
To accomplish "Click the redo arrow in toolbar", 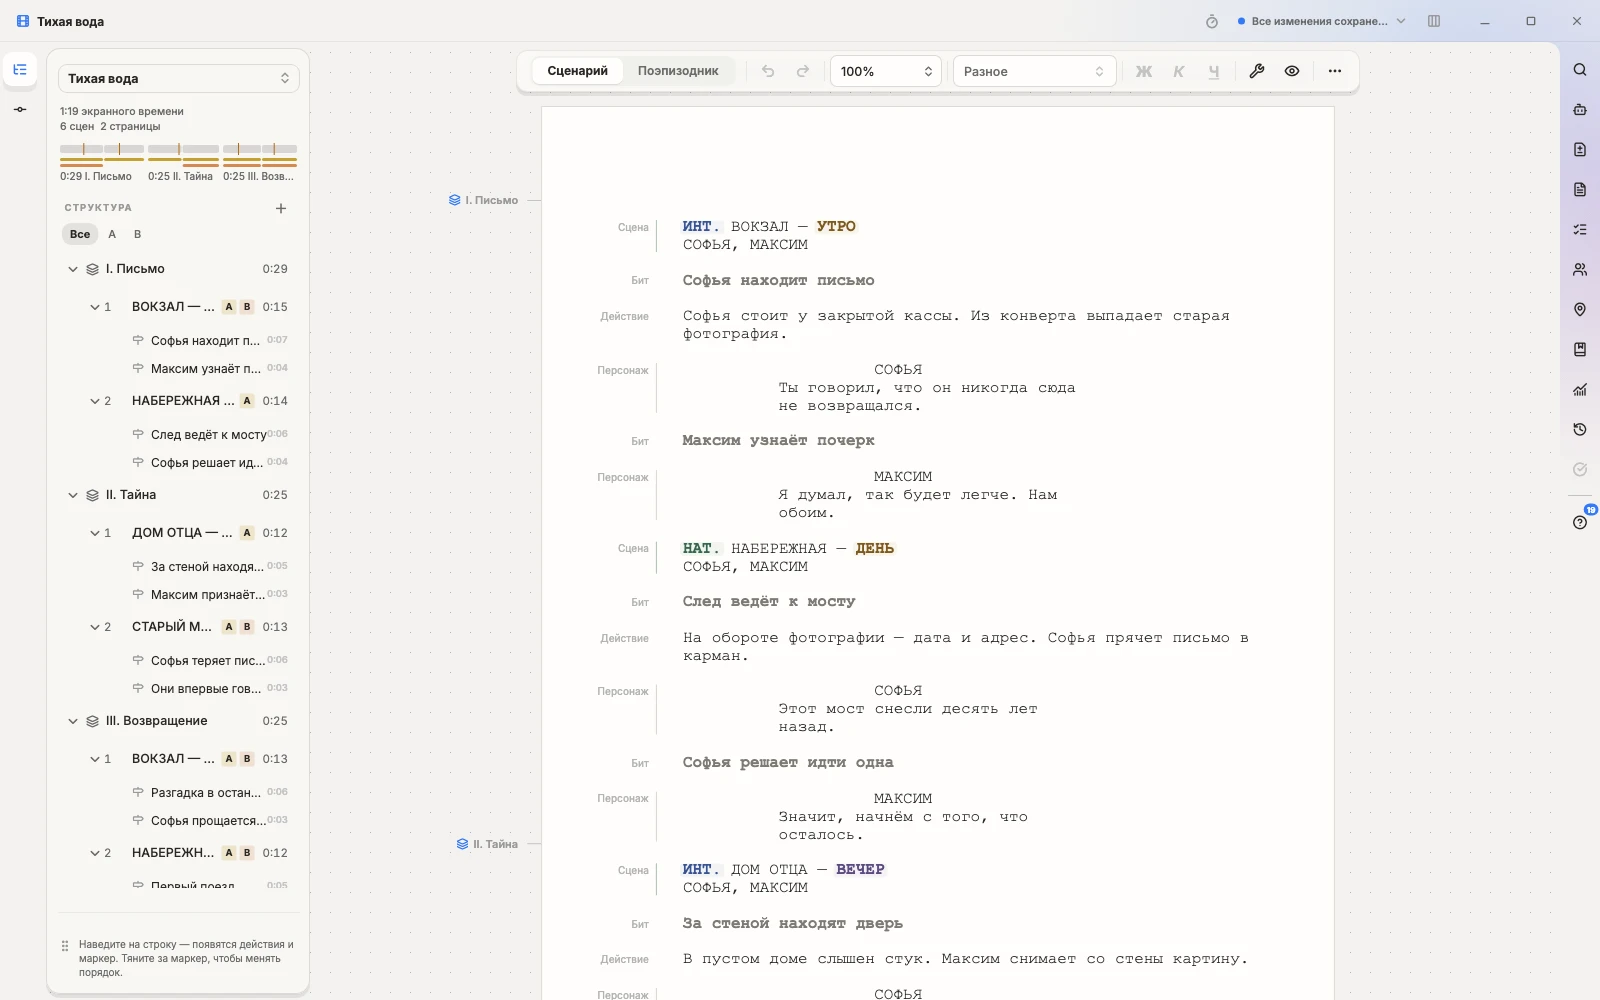I will tap(803, 71).
